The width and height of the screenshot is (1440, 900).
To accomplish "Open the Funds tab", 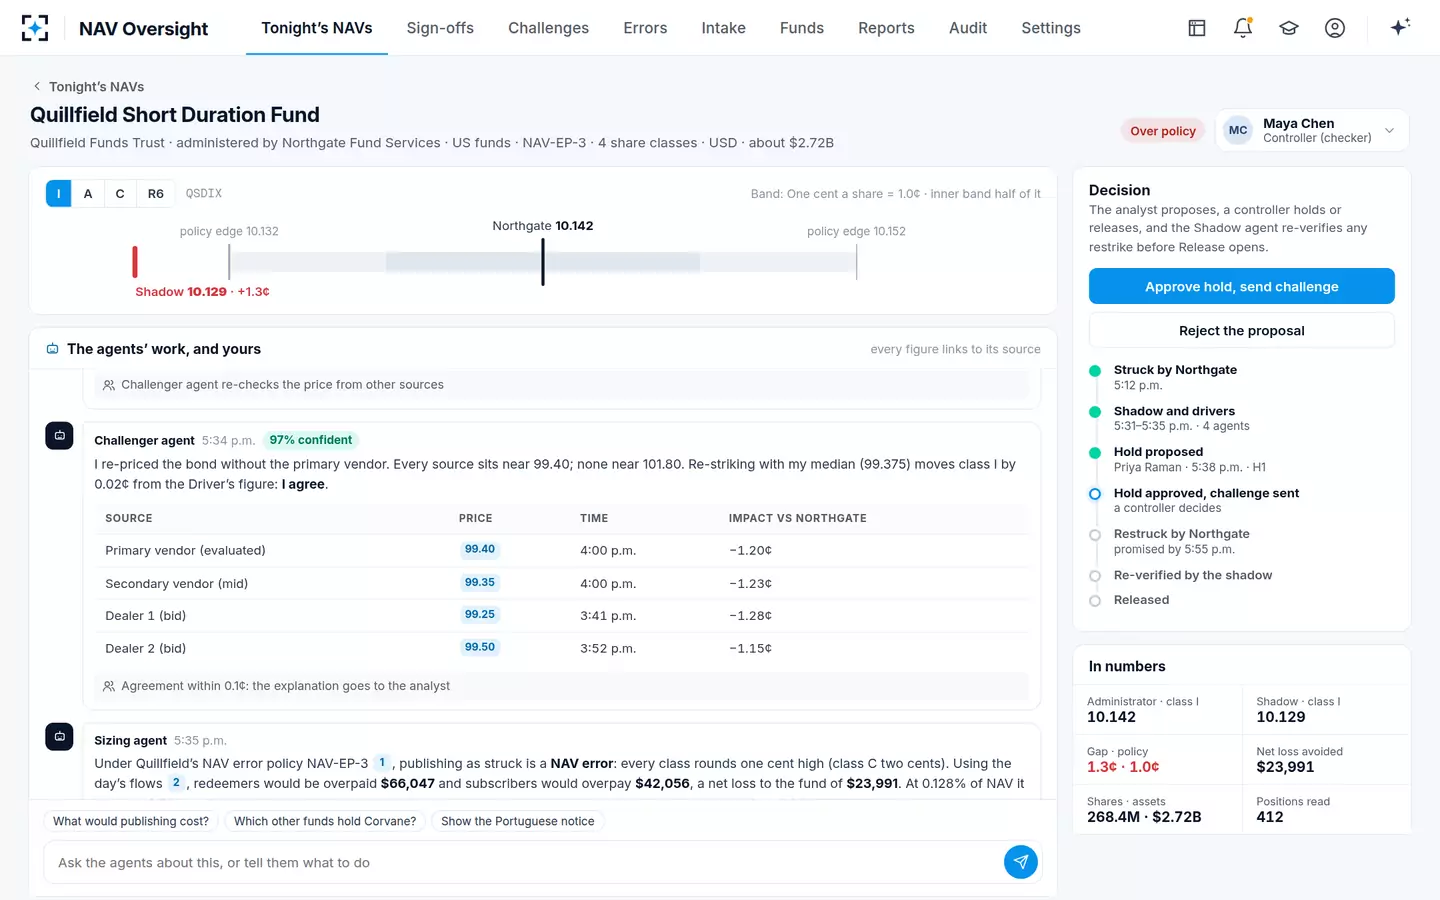I will pyautogui.click(x=802, y=28).
